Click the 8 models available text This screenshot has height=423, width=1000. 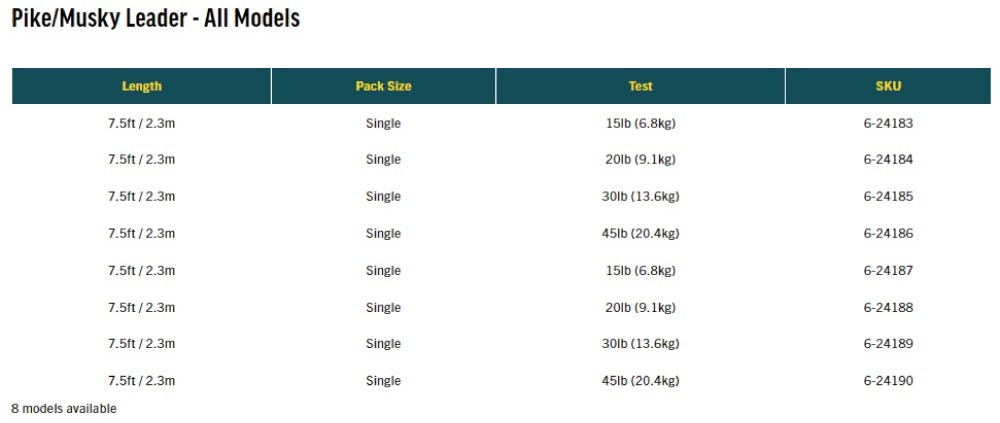64,408
